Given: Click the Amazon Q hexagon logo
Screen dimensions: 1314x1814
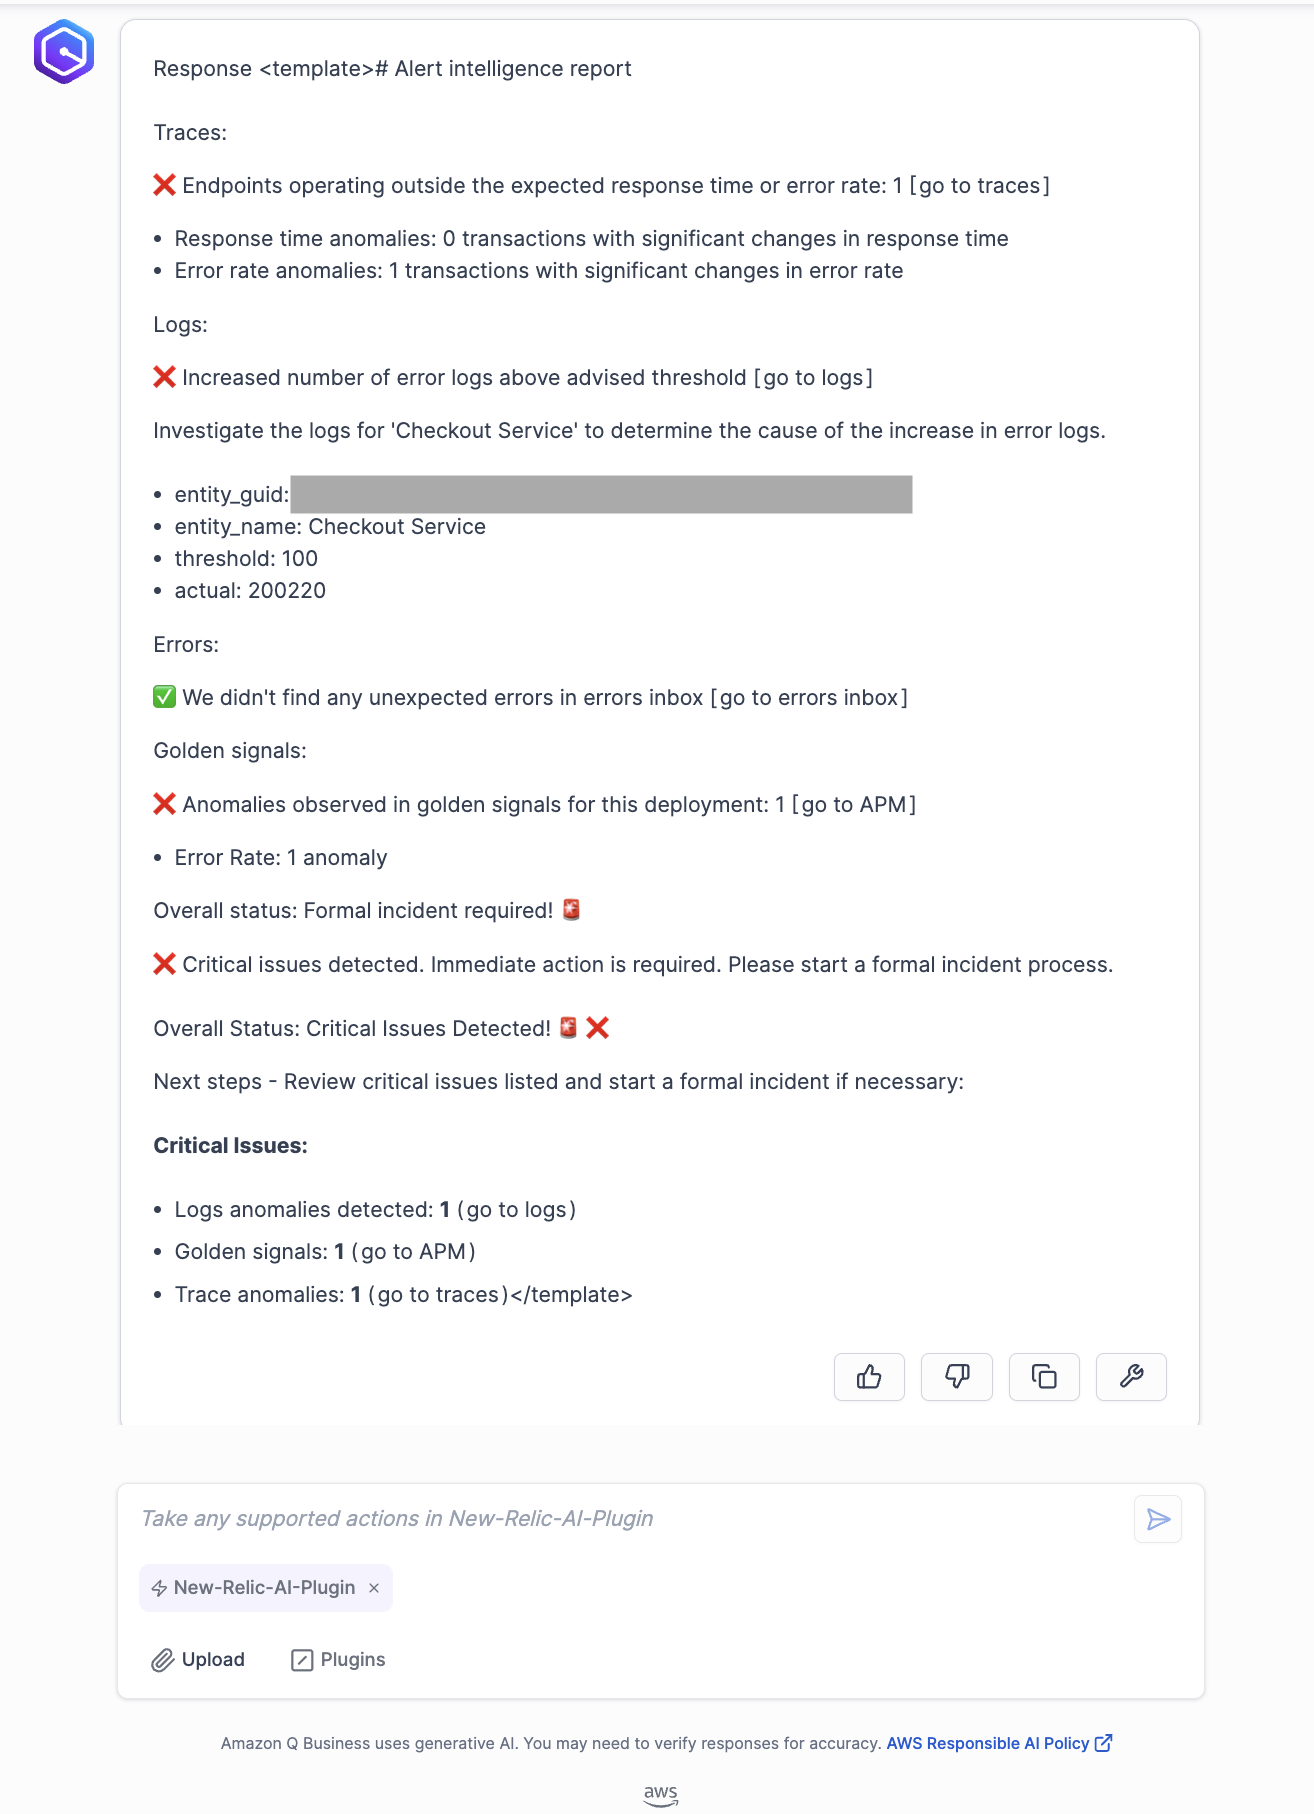Looking at the screenshot, I should pyautogui.click(x=64, y=51).
